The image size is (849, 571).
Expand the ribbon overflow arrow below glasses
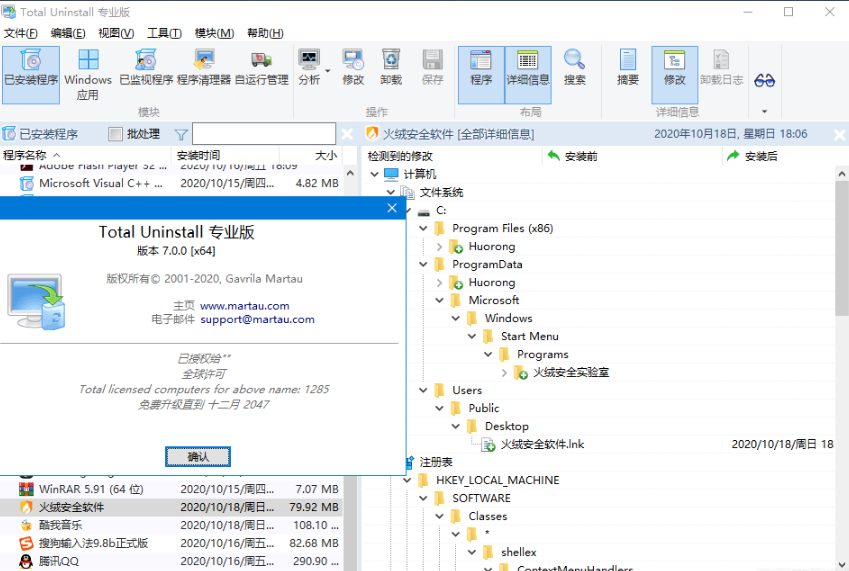click(765, 111)
